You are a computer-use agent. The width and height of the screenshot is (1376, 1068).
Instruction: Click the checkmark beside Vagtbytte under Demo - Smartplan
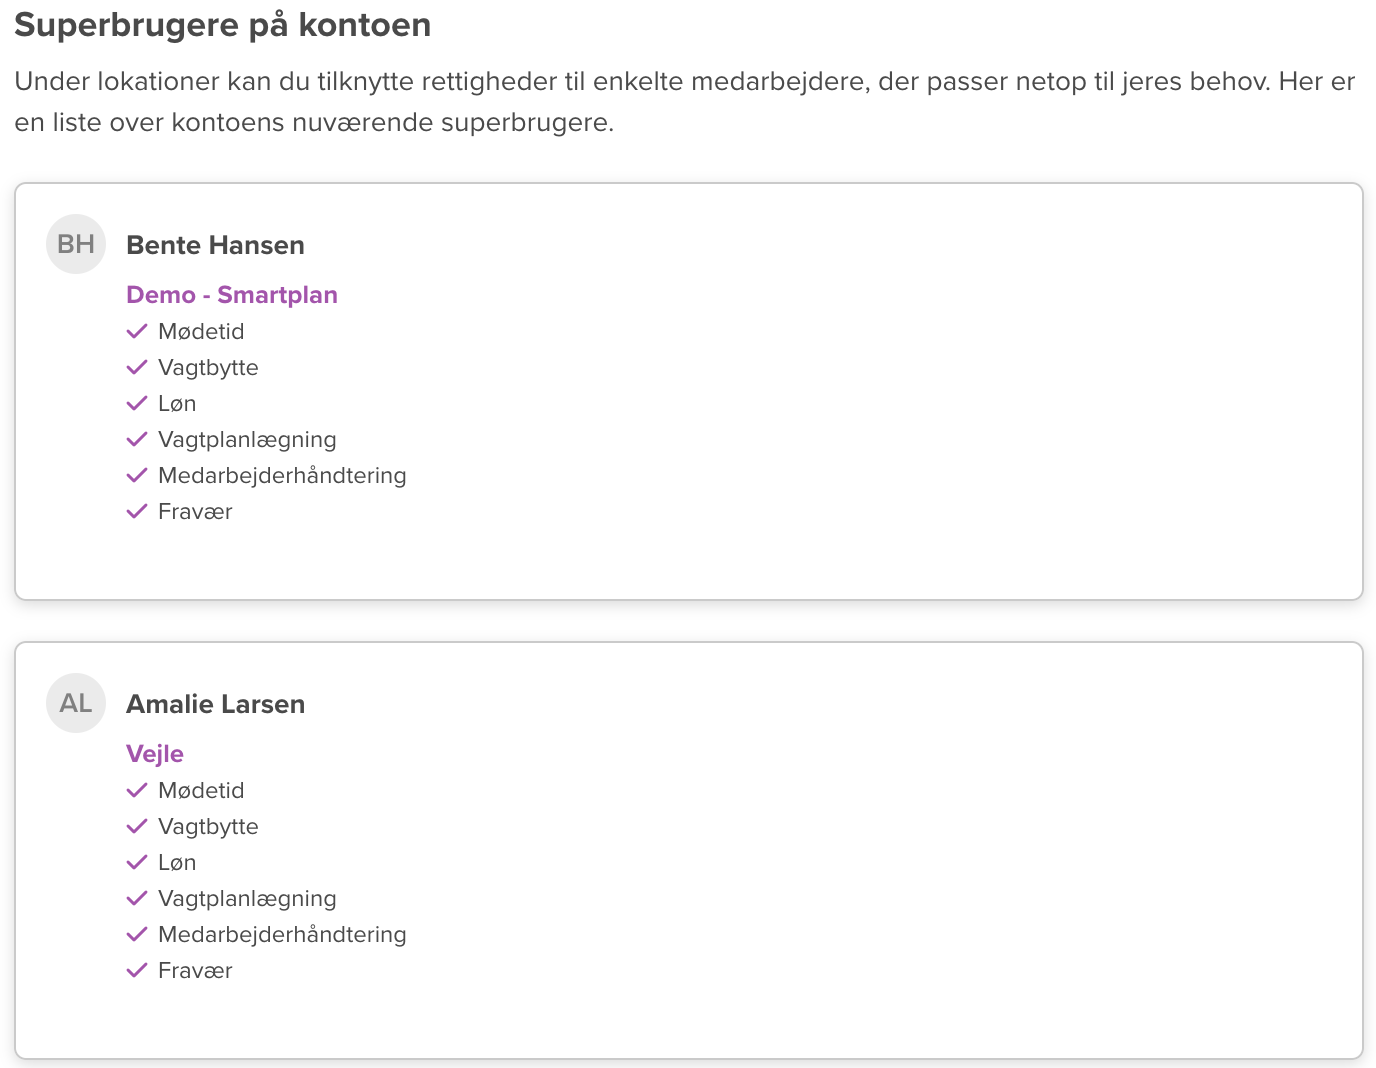(137, 367)
